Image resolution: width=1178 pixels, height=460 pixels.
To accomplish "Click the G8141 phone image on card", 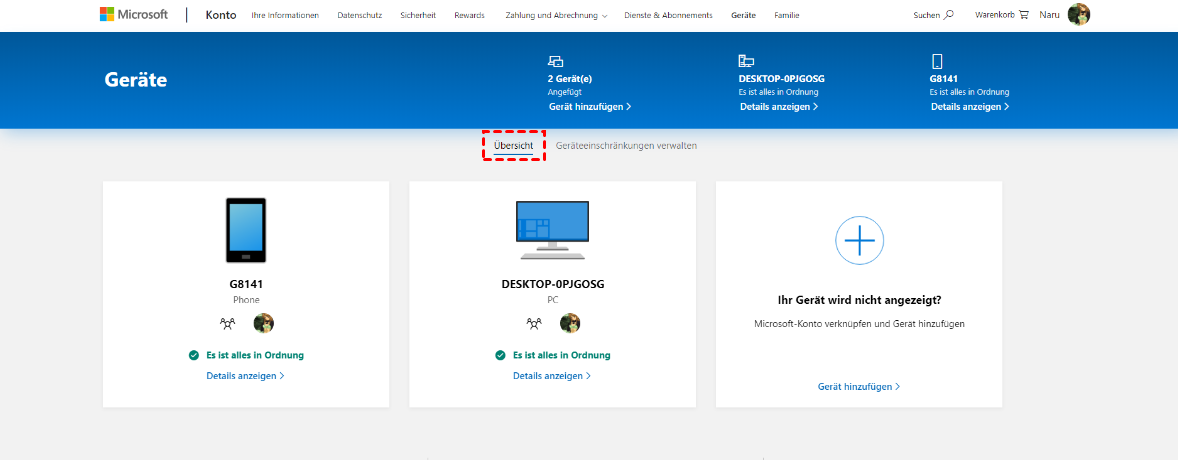I will point(246,230).
